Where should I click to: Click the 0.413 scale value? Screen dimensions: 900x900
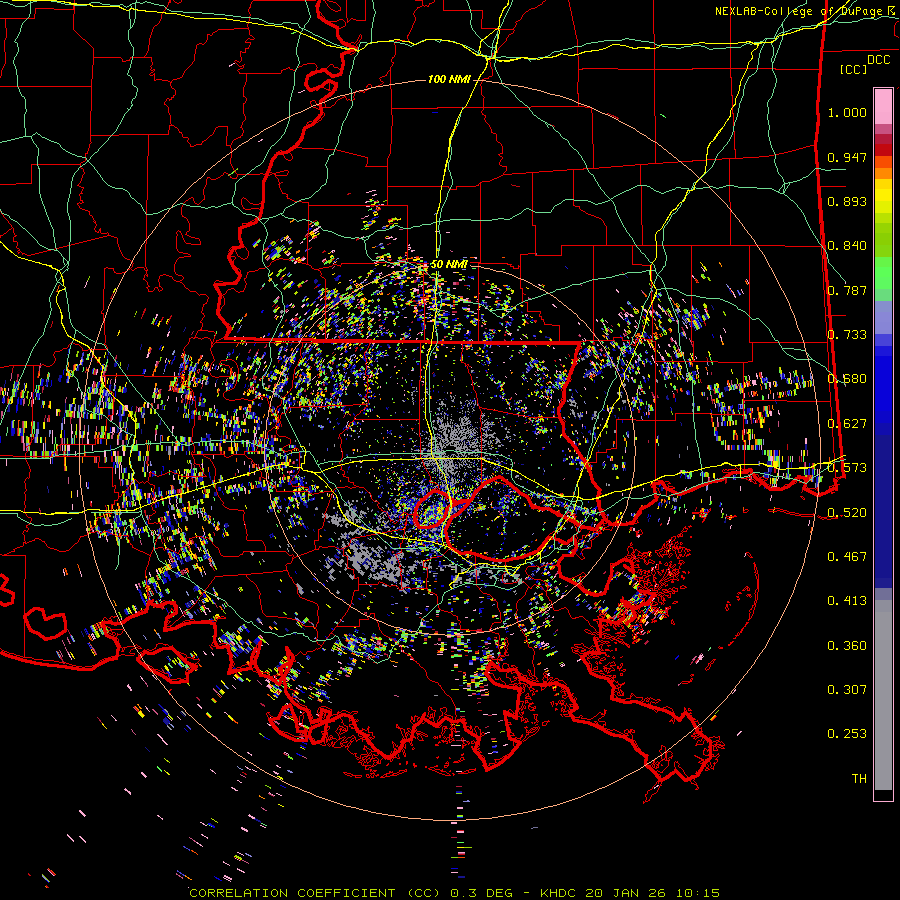(x=847, y=601)
